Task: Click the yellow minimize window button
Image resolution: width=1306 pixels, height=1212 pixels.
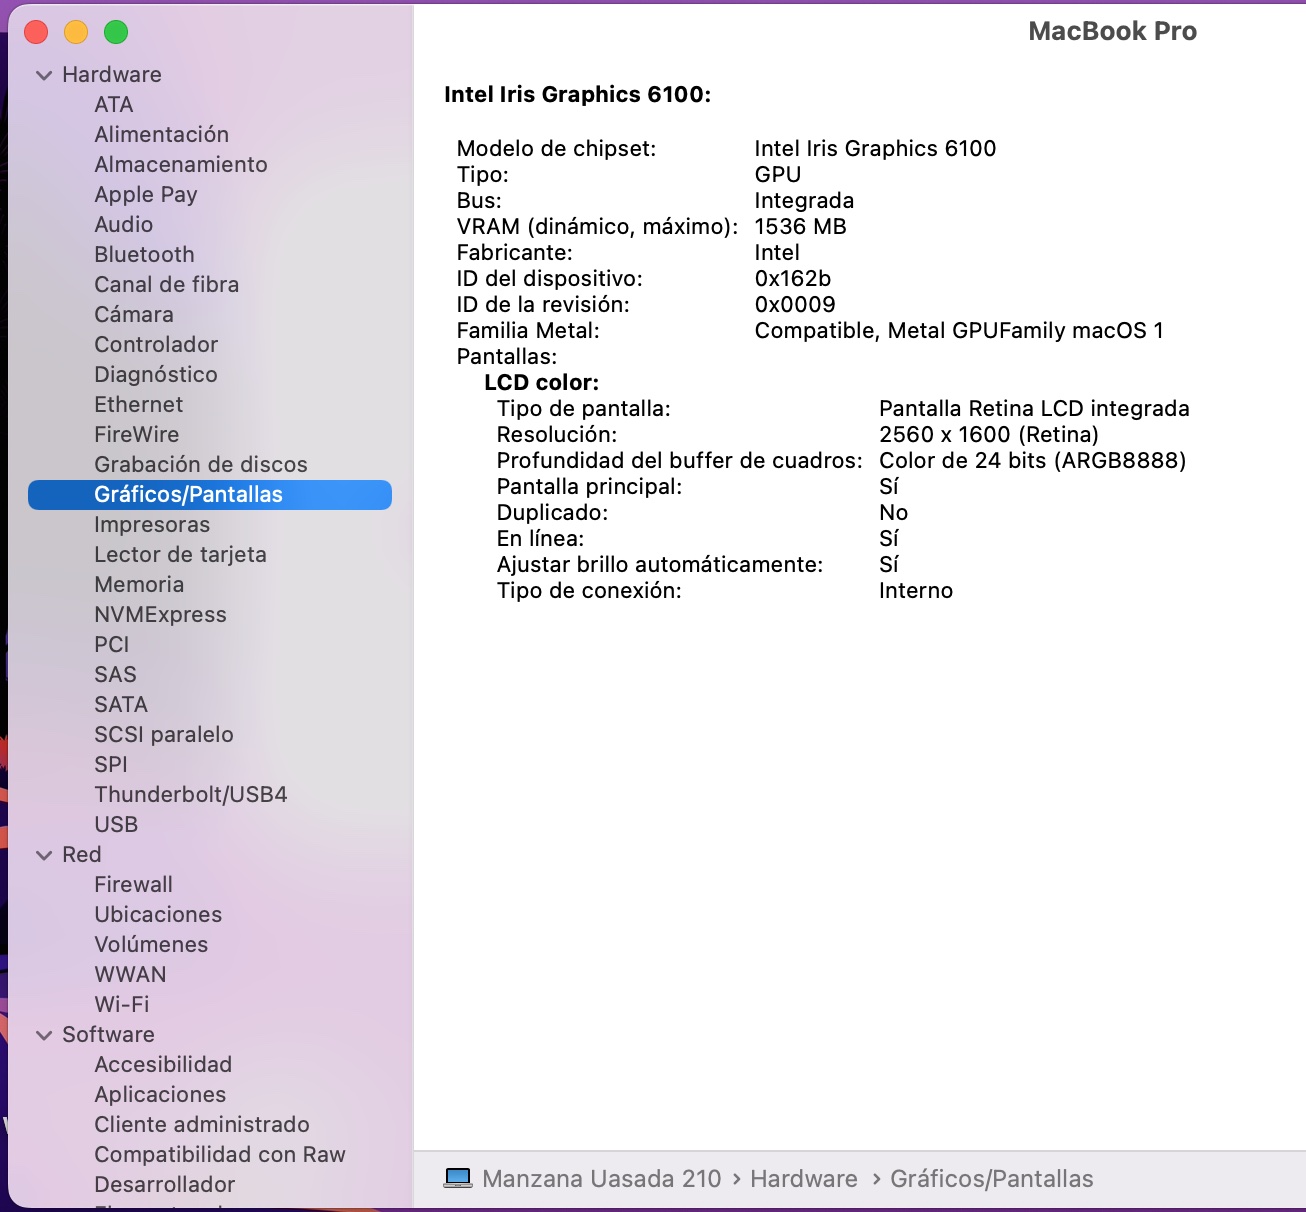Action: coord(76,32)
